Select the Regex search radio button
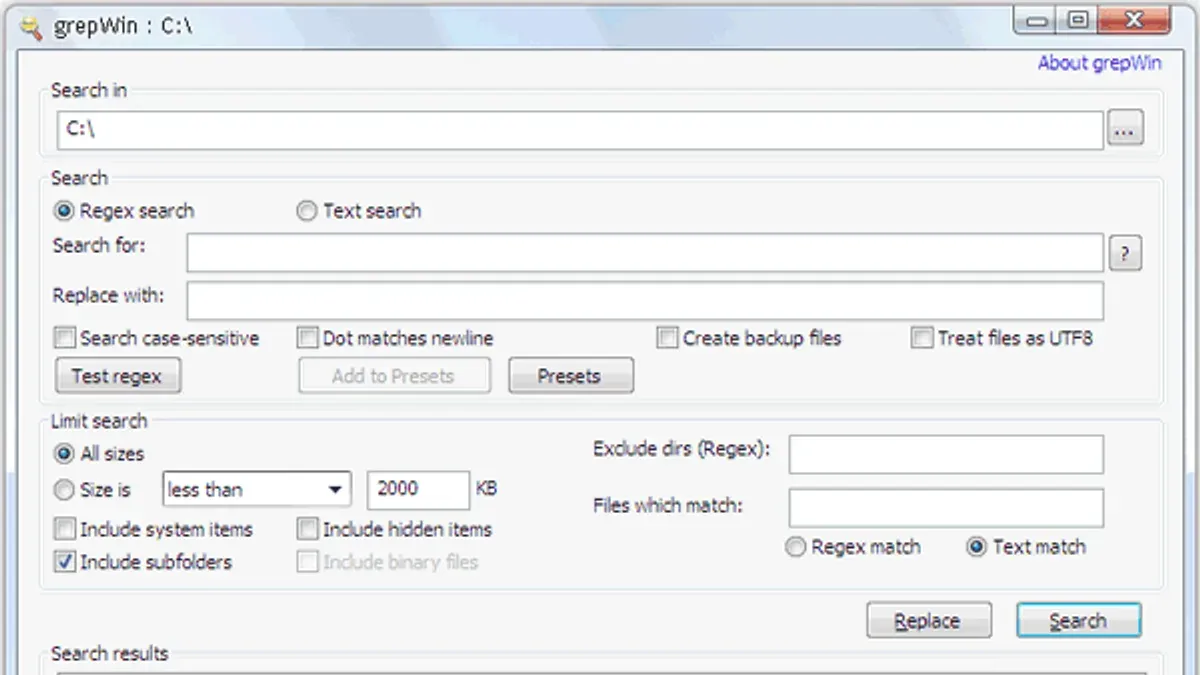1200x675 pixels. coord(65,211)
